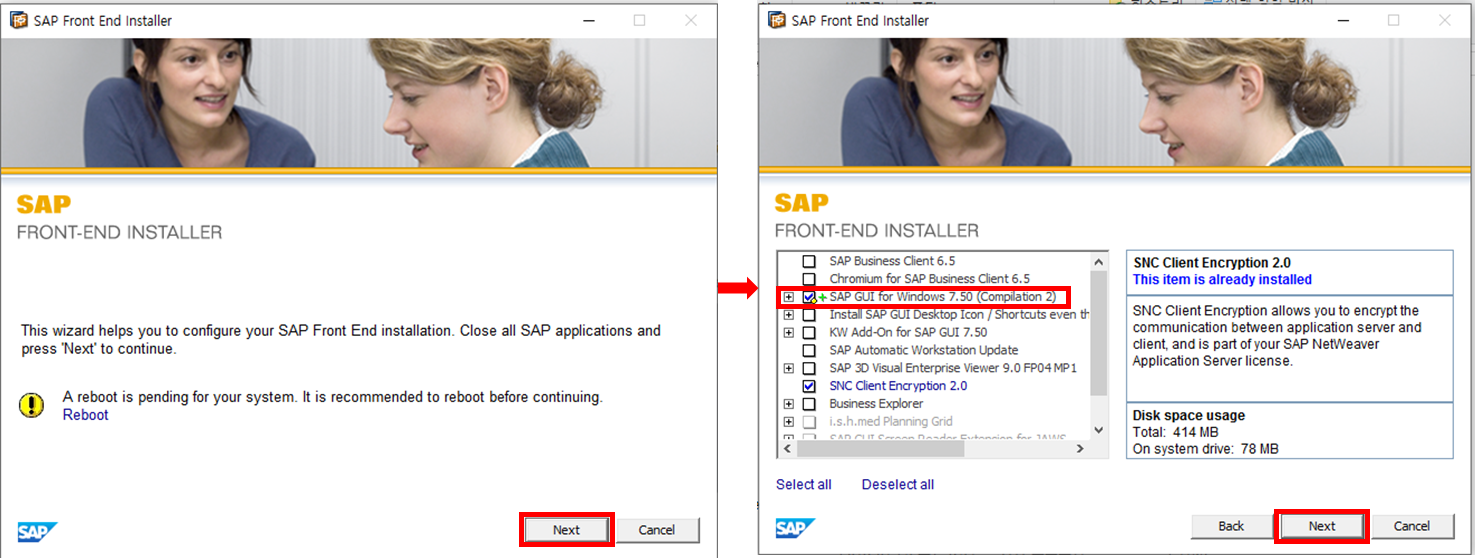
Task: Select Chromium for SAP Business Client 6.5 label
Action: click(x=929, y=279)
